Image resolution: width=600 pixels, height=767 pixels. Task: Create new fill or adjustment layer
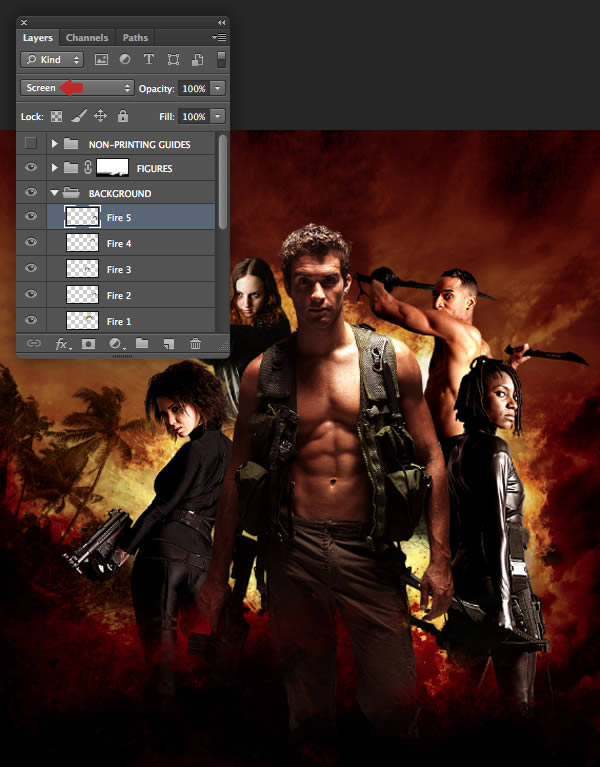[115, 344]
